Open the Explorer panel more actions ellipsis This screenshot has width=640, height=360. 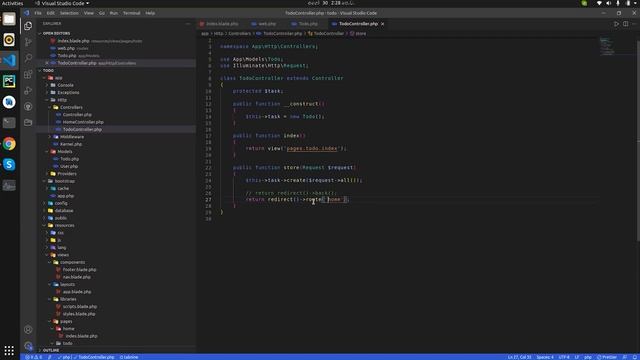click(x=188, y=24)
